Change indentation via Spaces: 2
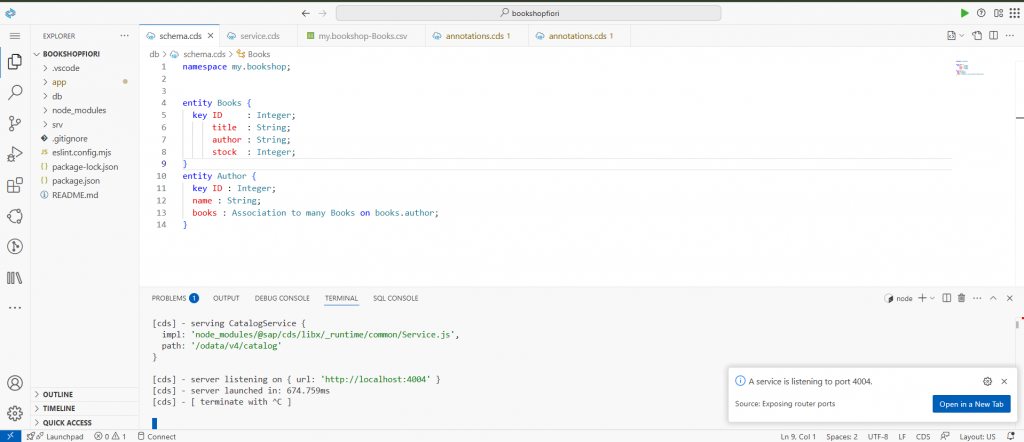 [x=842, y=436]
